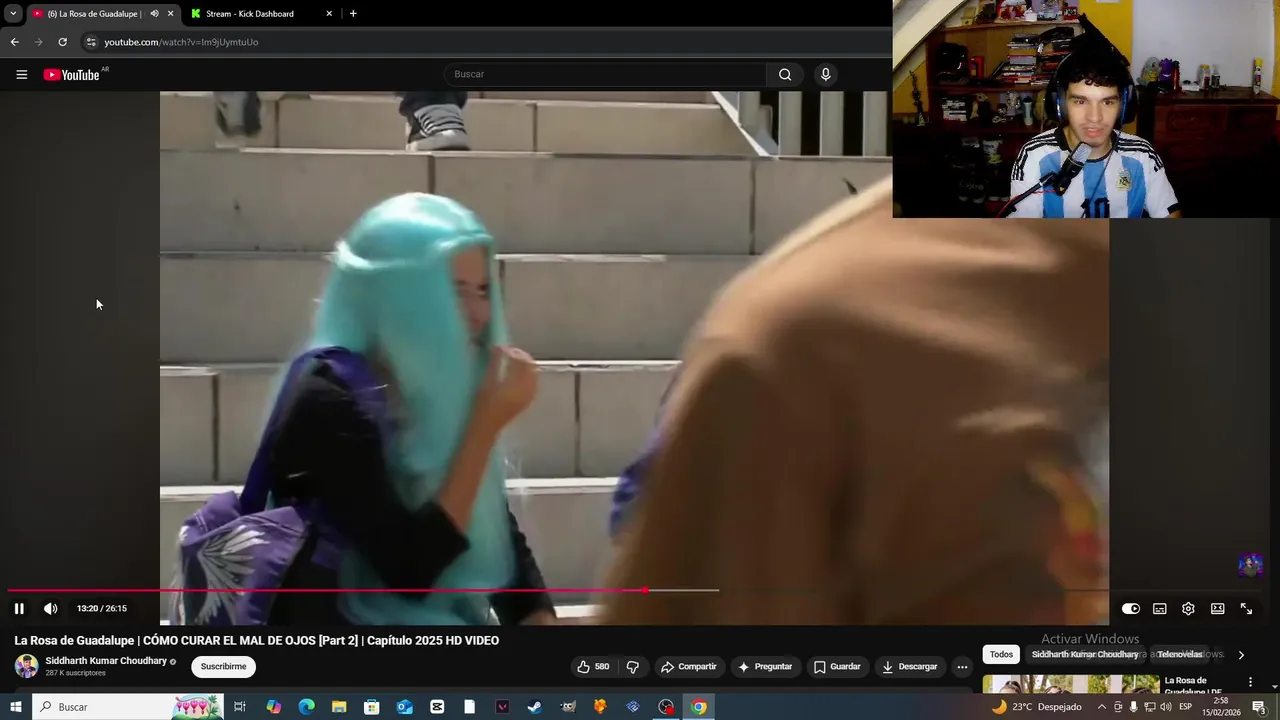
Task: Go back in browser history
Action: pyautogui.click(x=14, y=42)
